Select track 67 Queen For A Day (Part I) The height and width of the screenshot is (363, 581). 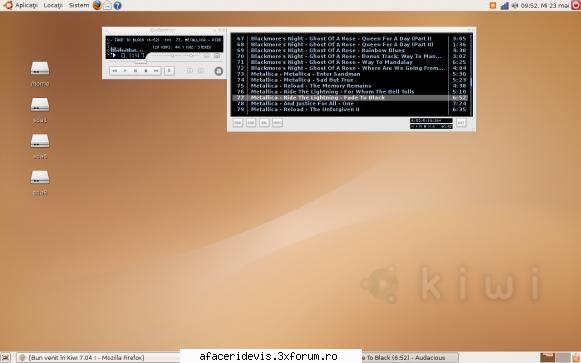coord(350,39)
